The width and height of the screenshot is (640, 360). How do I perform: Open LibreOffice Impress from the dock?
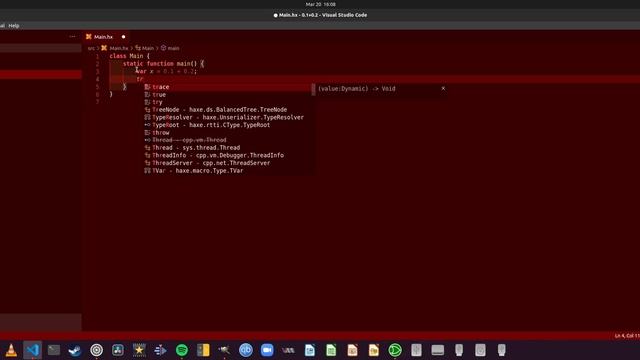pos(352,350)
